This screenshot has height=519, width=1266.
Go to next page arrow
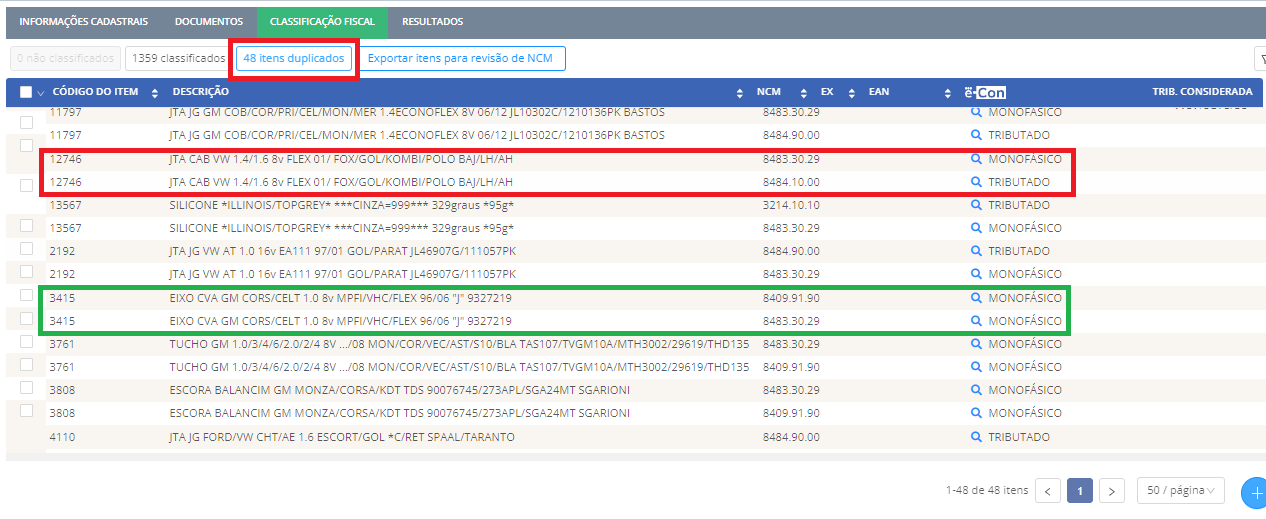point(1112,491)
